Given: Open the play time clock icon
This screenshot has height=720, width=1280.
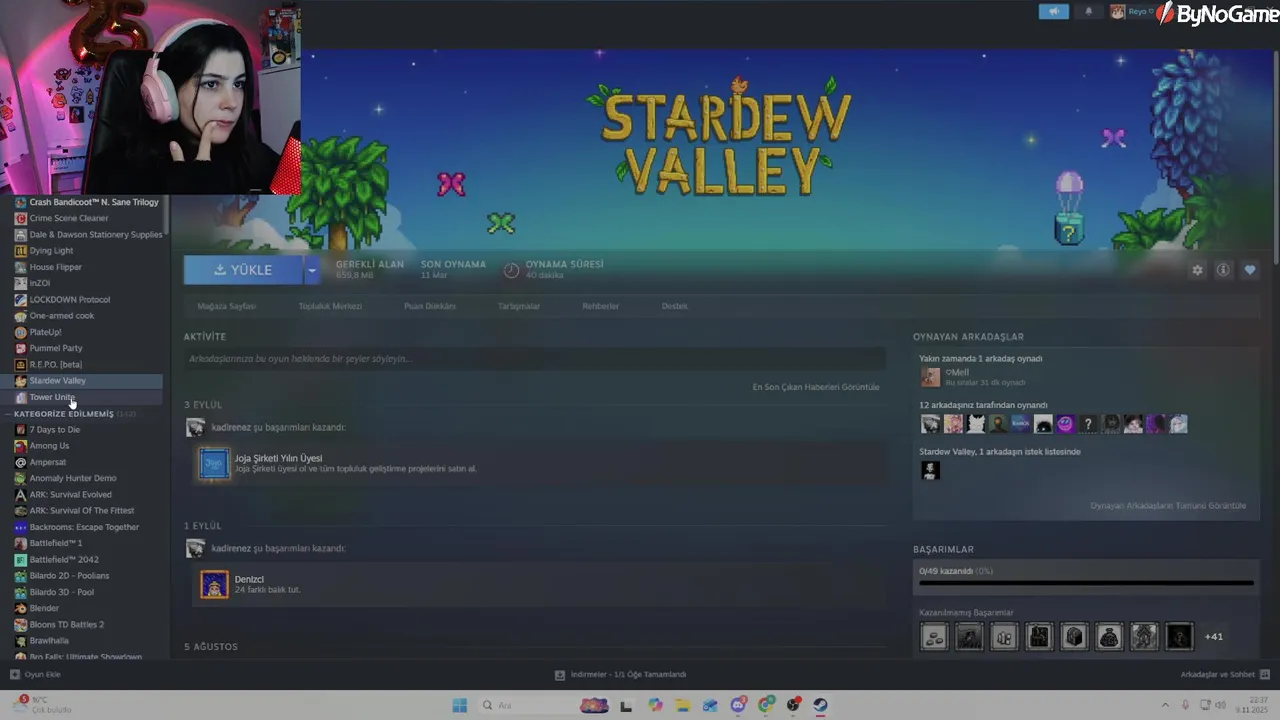Looking at the screenshot, I should click(x=511, y=270).
